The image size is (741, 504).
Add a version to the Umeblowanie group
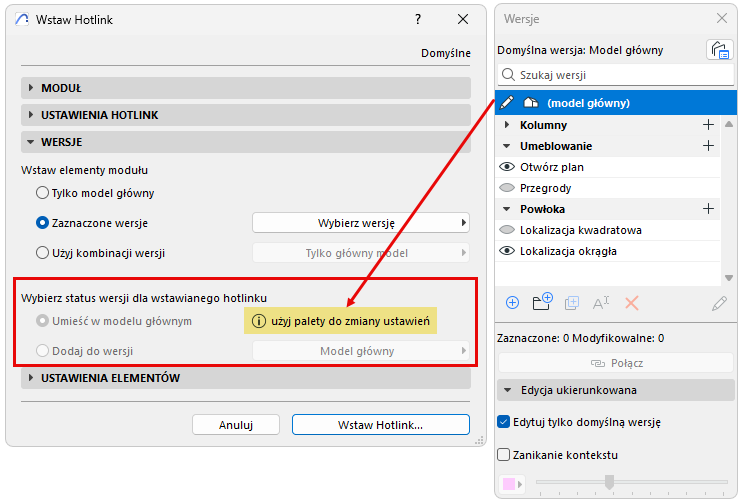point(709,146)
